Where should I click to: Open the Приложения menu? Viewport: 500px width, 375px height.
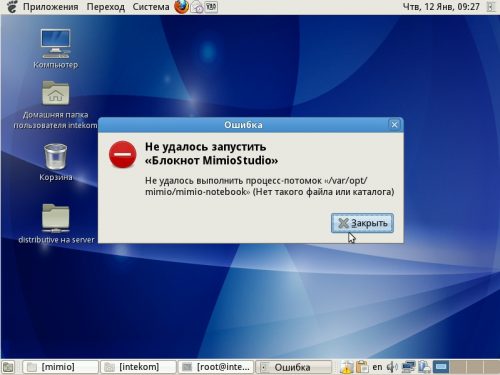(51, 7)
